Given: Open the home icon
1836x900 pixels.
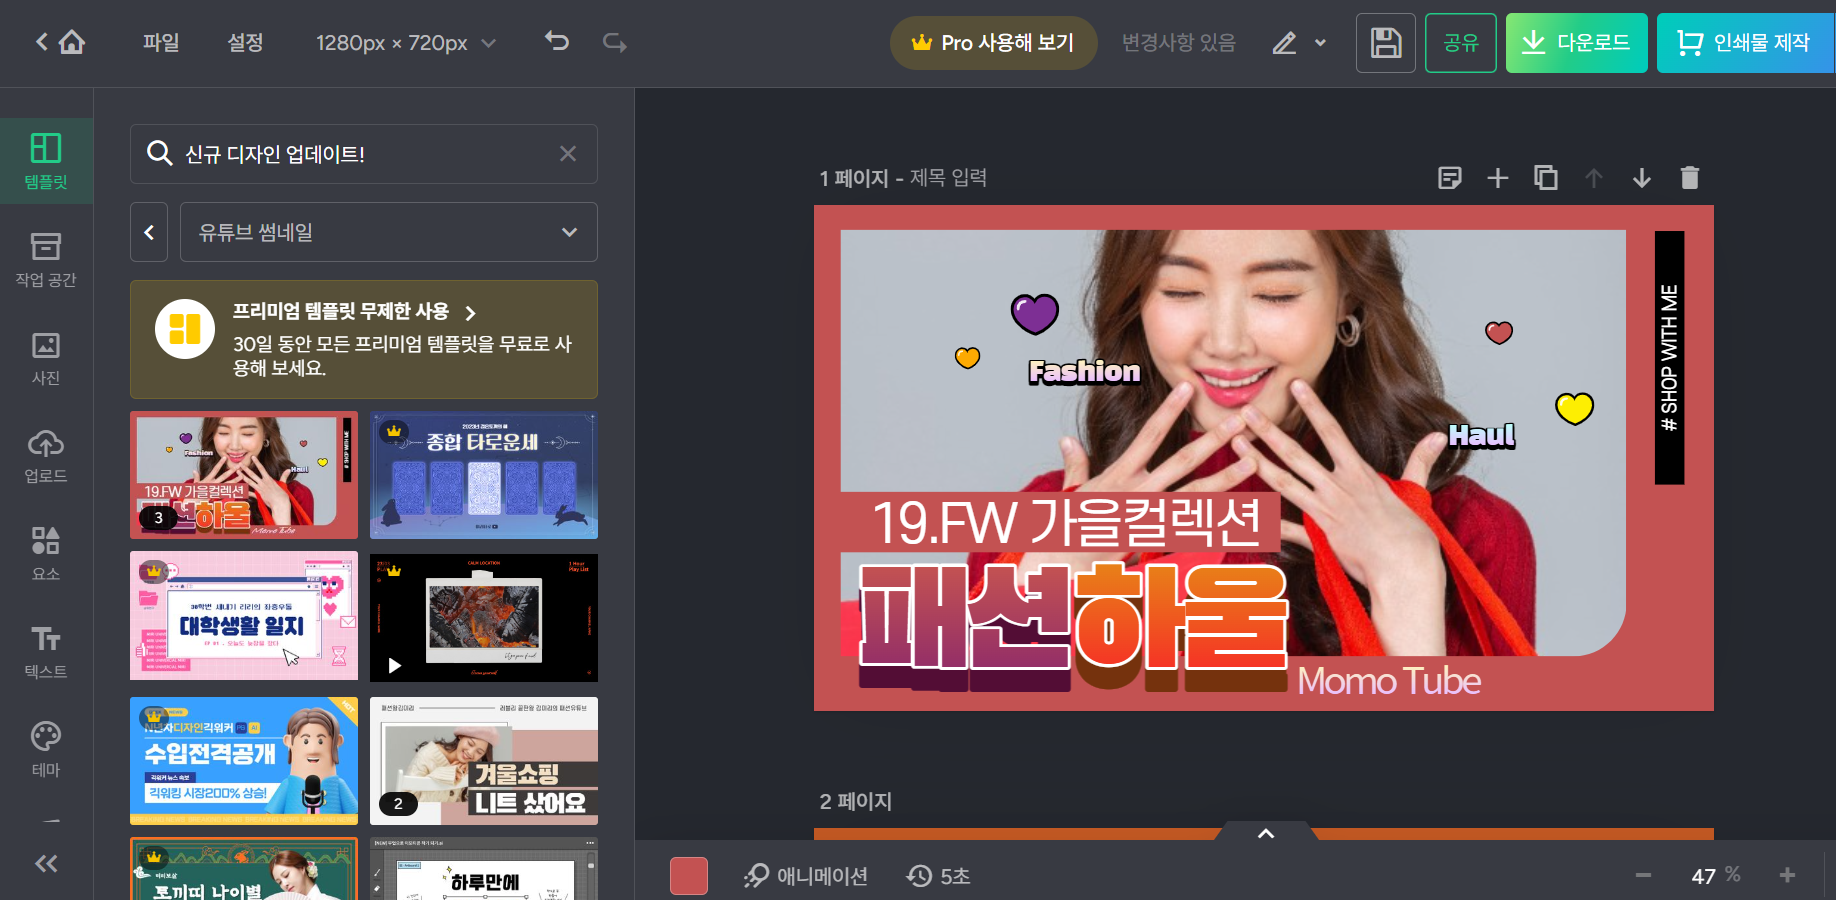Looking at the screenshot, I should tap(72, 42).
